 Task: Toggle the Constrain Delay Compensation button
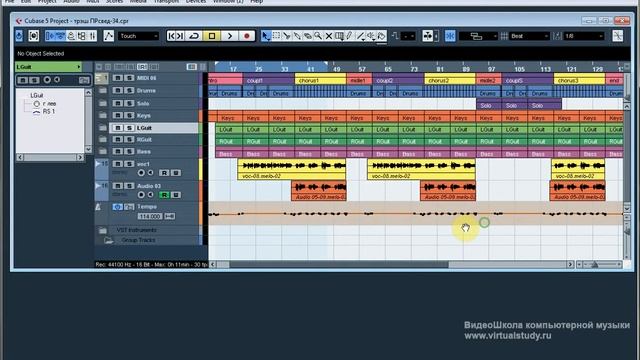click(33, 36)
